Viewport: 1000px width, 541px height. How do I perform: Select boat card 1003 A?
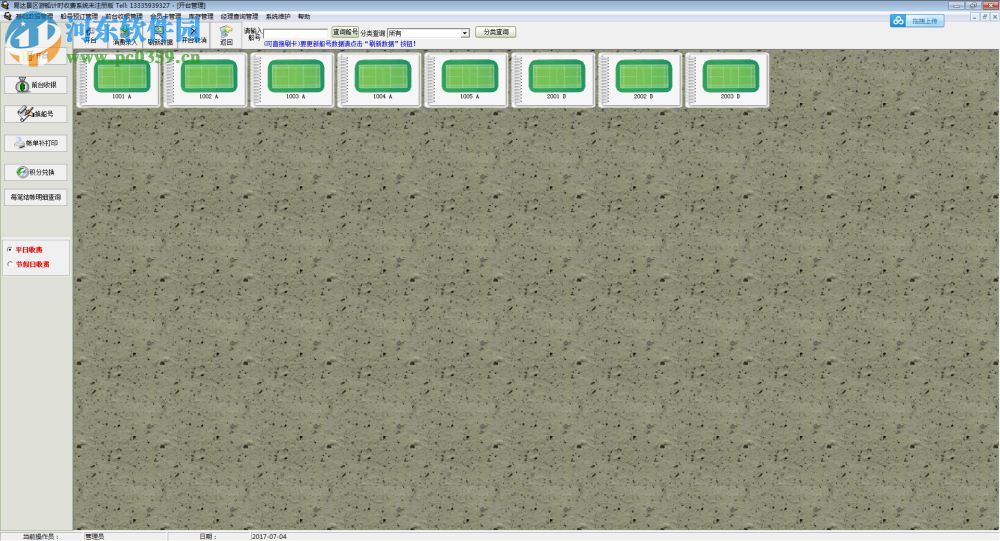292,79
